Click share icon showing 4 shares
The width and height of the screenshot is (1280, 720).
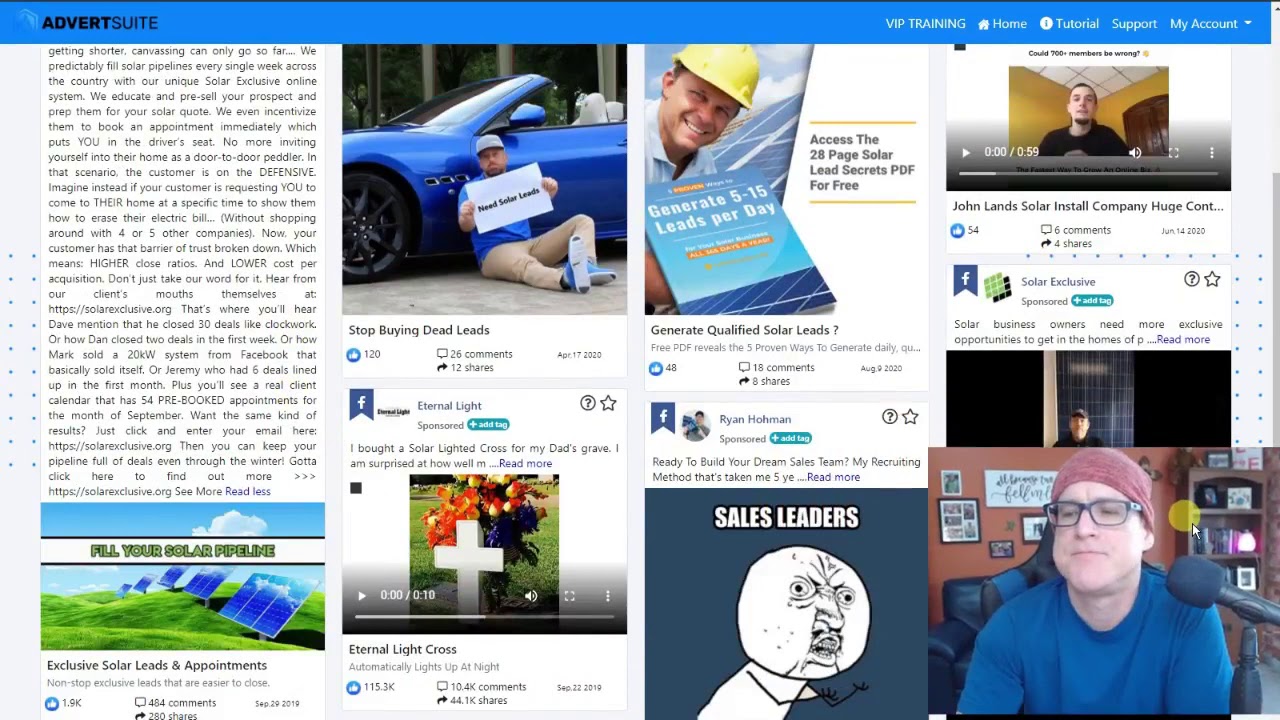click(1046, 244)
